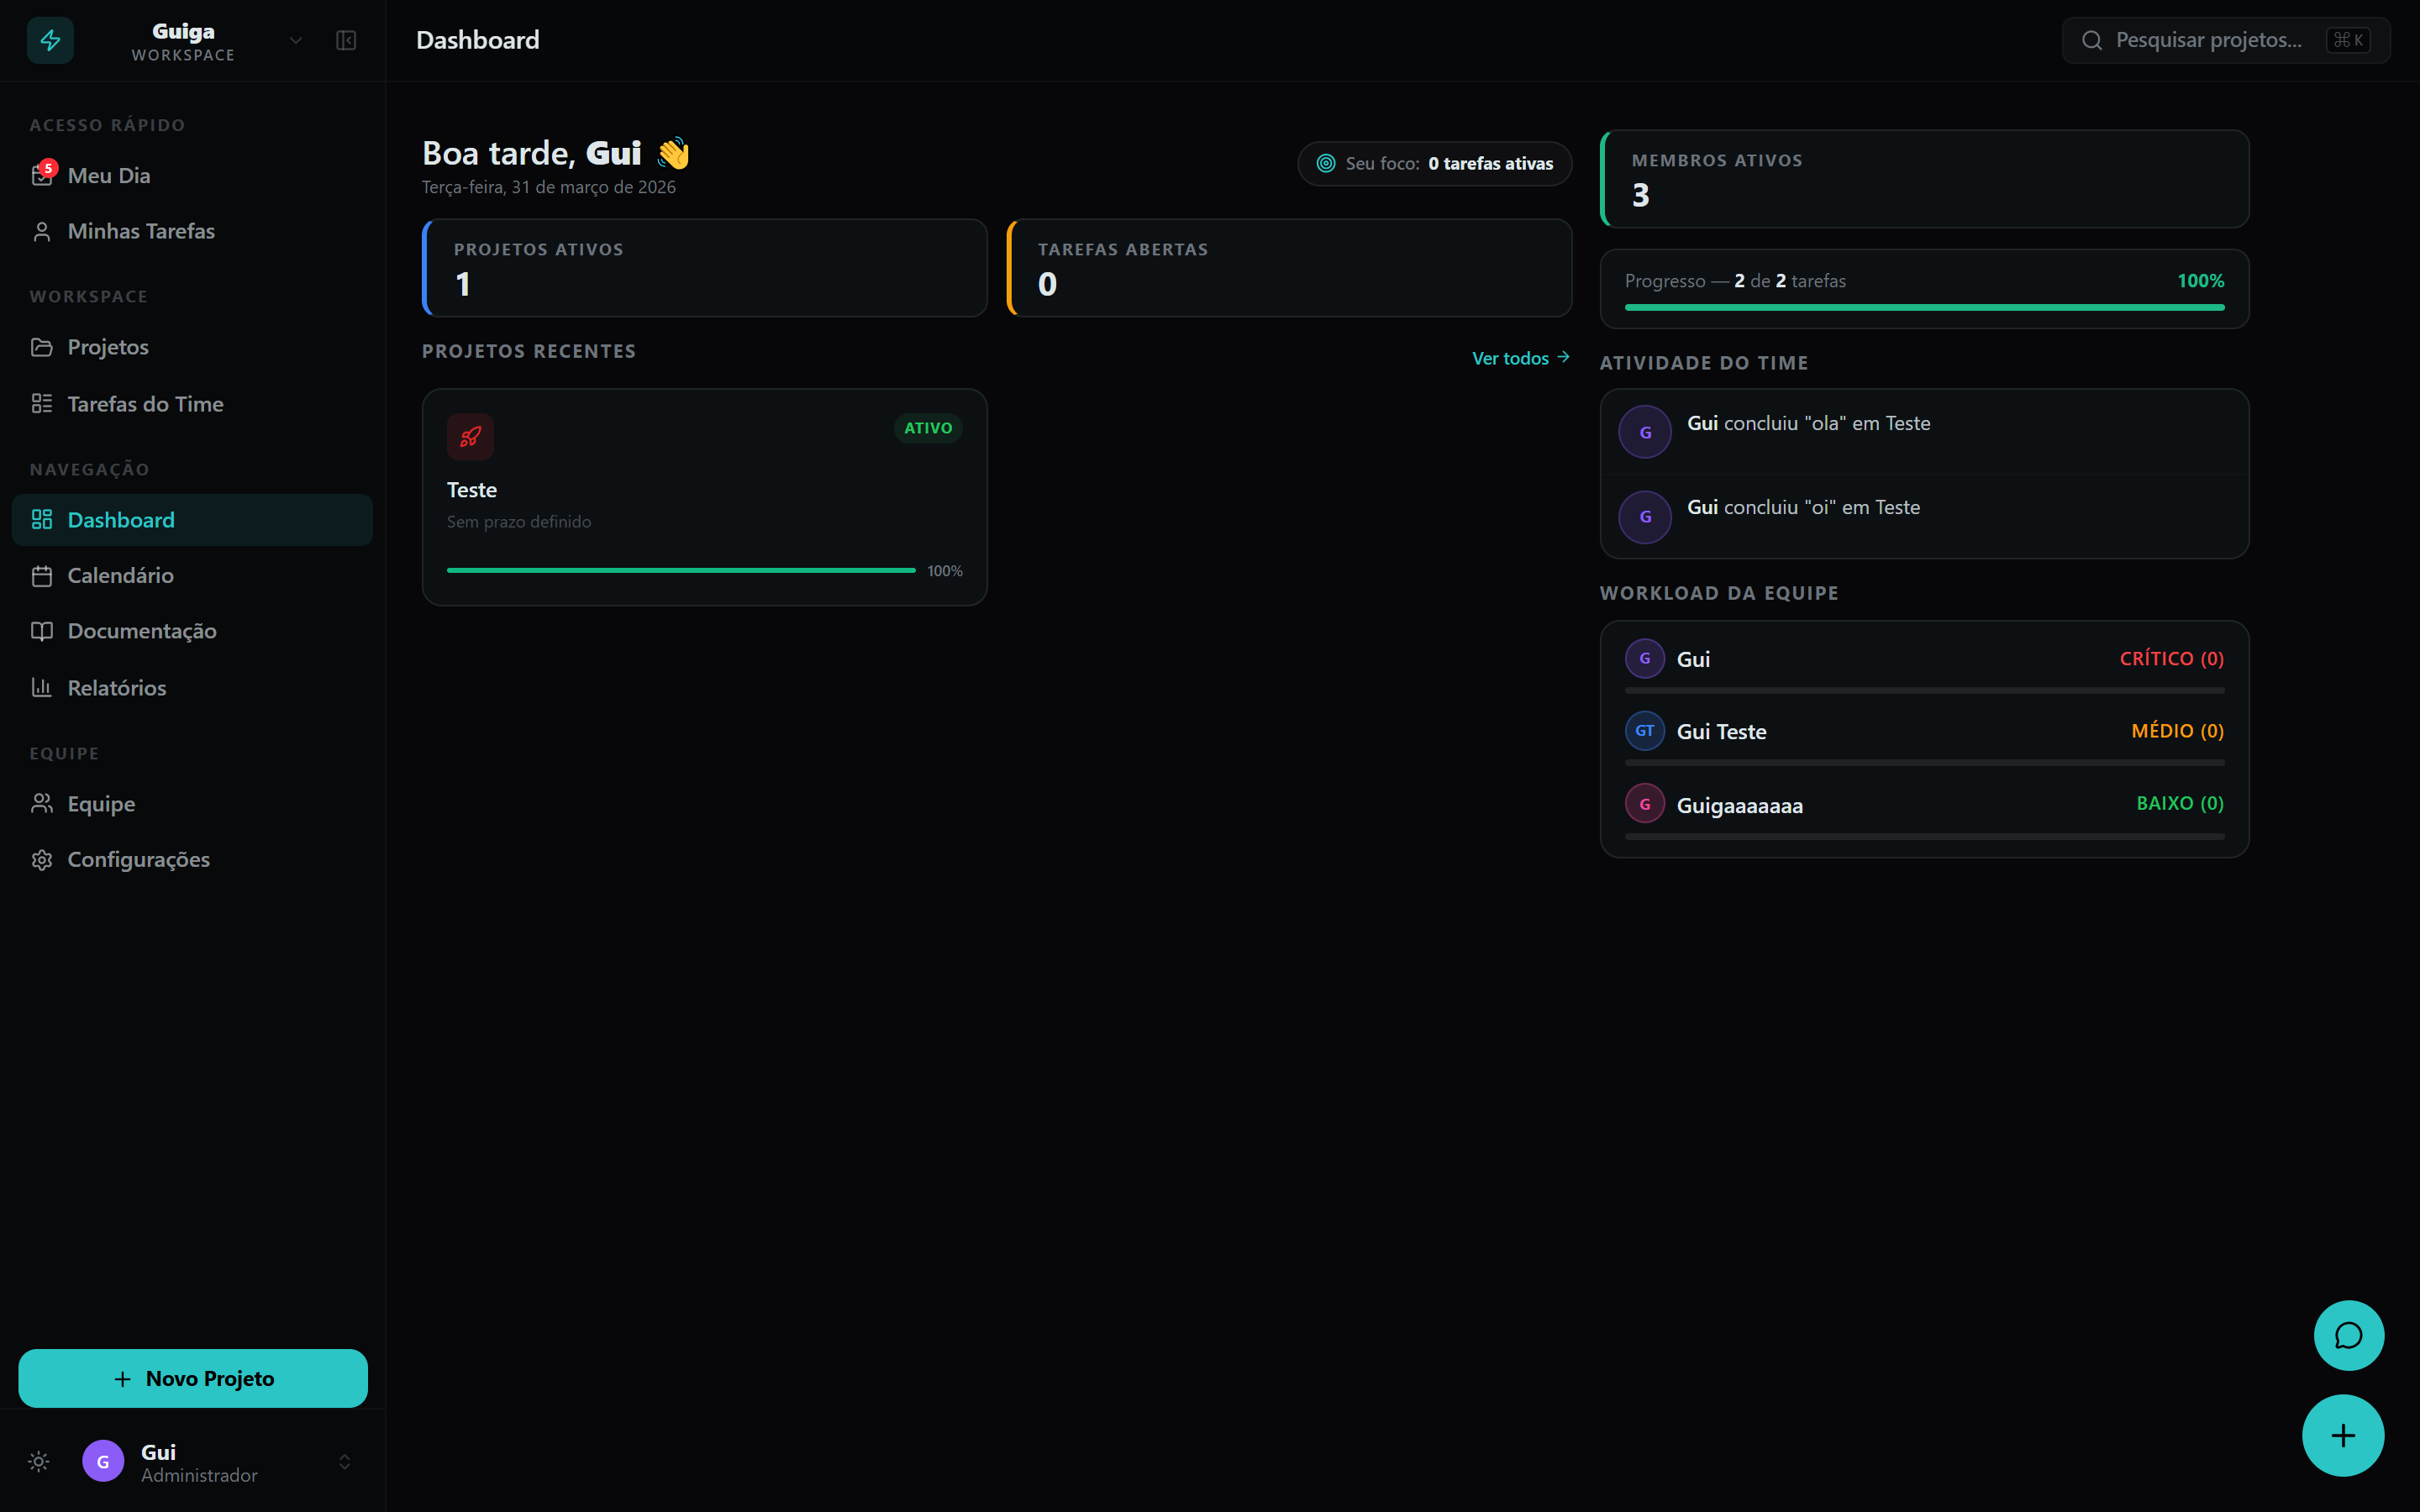
Task: Open the Gui user account menu chevrons
Action: tap(344, 1462)
